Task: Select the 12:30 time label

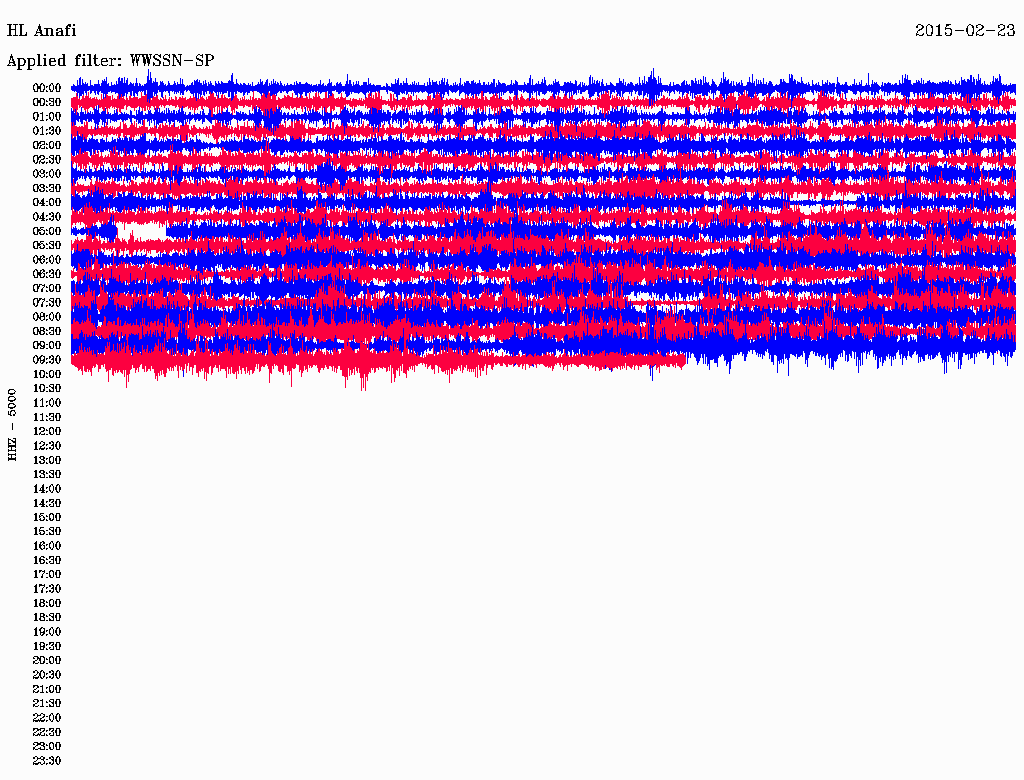Action: (x=47, y=446)
